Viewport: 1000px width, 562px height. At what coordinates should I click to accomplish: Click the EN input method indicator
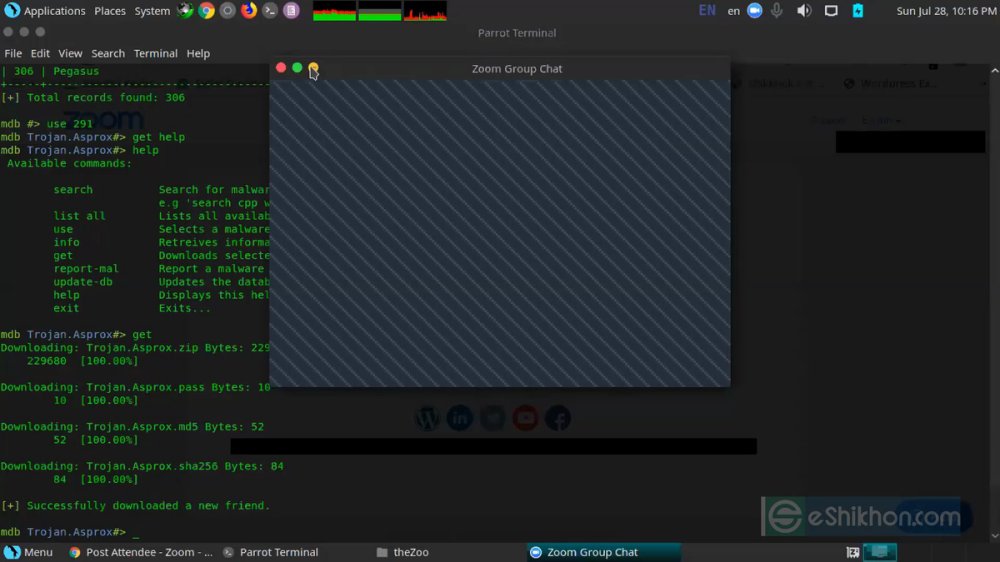(707, 11)
